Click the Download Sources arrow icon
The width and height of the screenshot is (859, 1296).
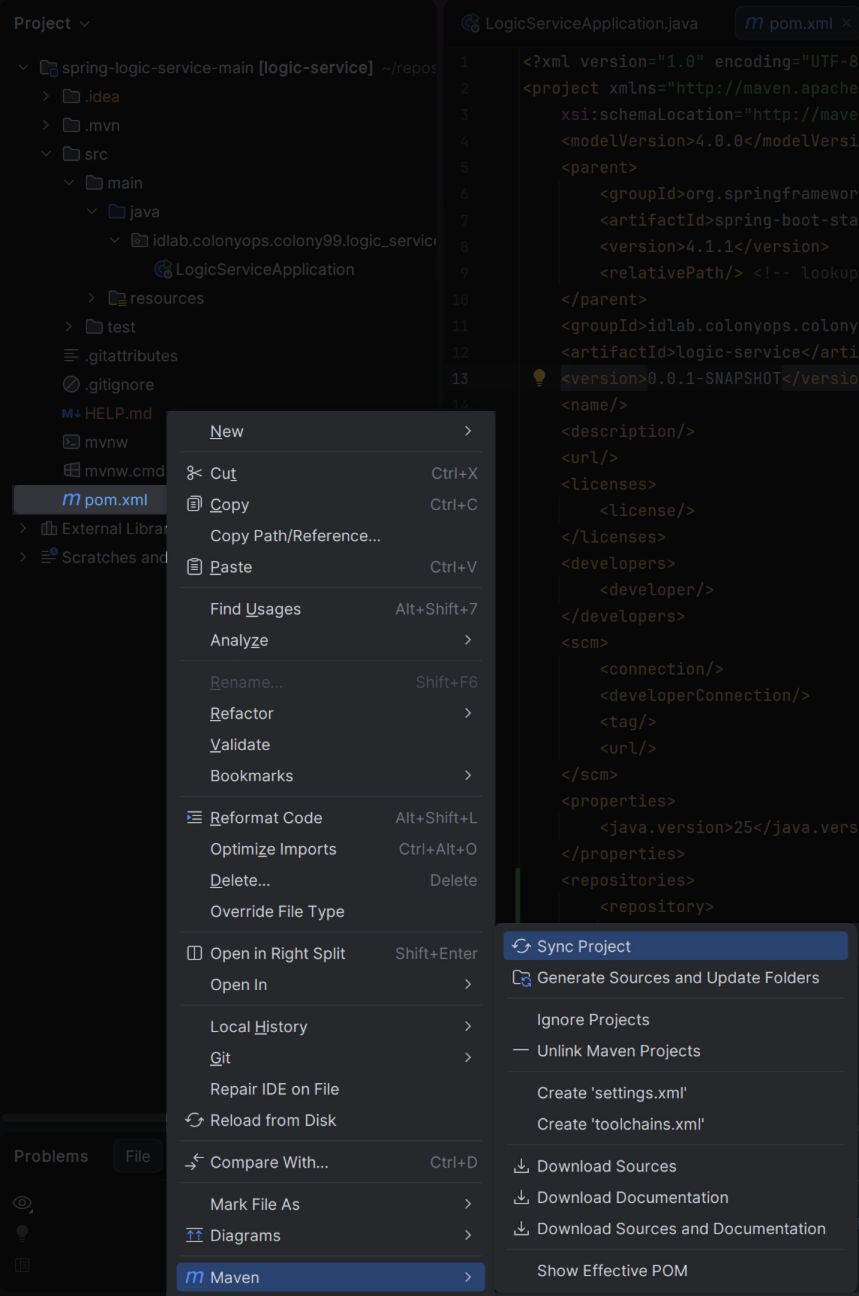pos(520,1166)
